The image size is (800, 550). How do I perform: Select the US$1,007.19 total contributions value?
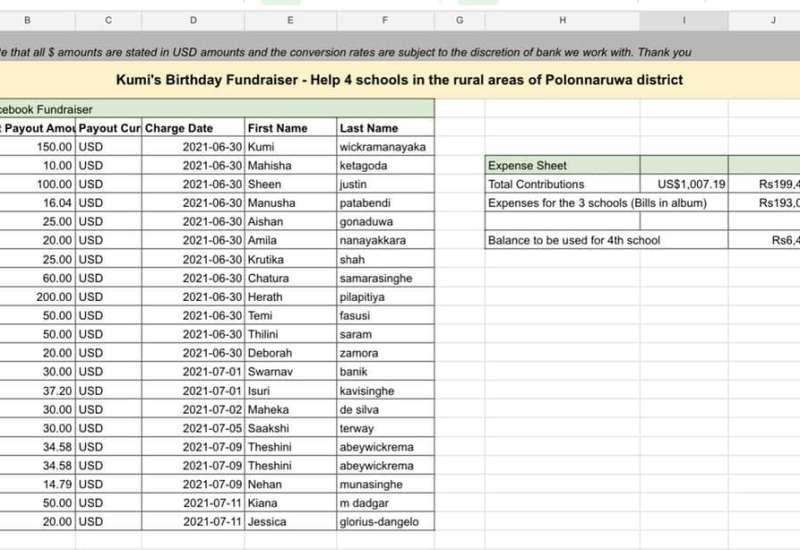click(684, 184)
